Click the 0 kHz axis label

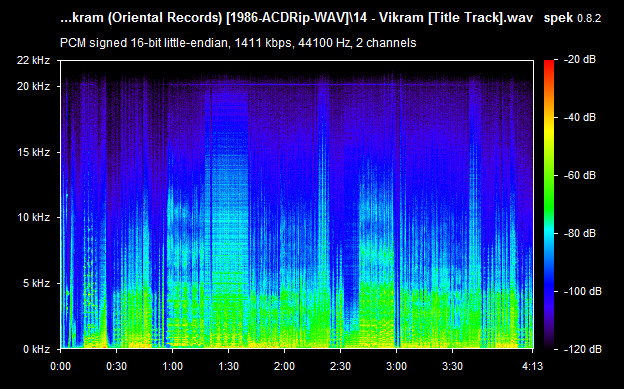(36, 349)
